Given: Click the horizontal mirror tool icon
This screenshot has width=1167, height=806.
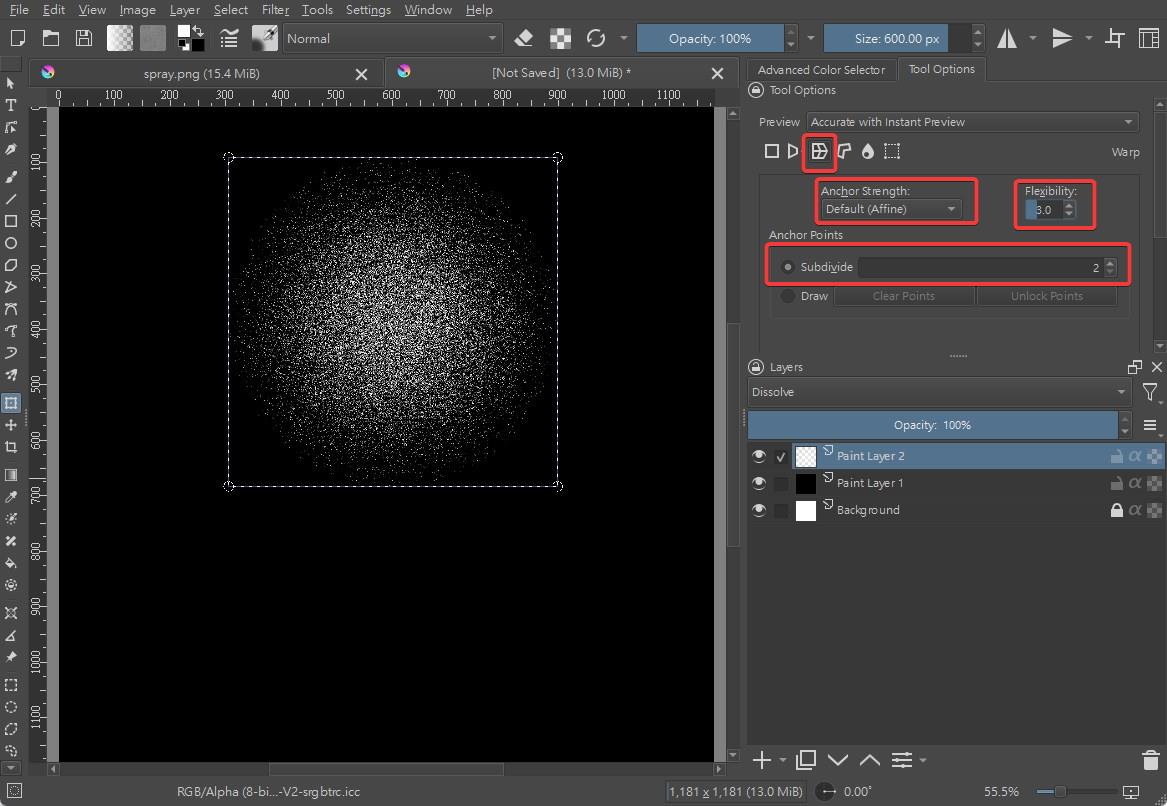Looking at the screenshot, I should point(1007,38).
